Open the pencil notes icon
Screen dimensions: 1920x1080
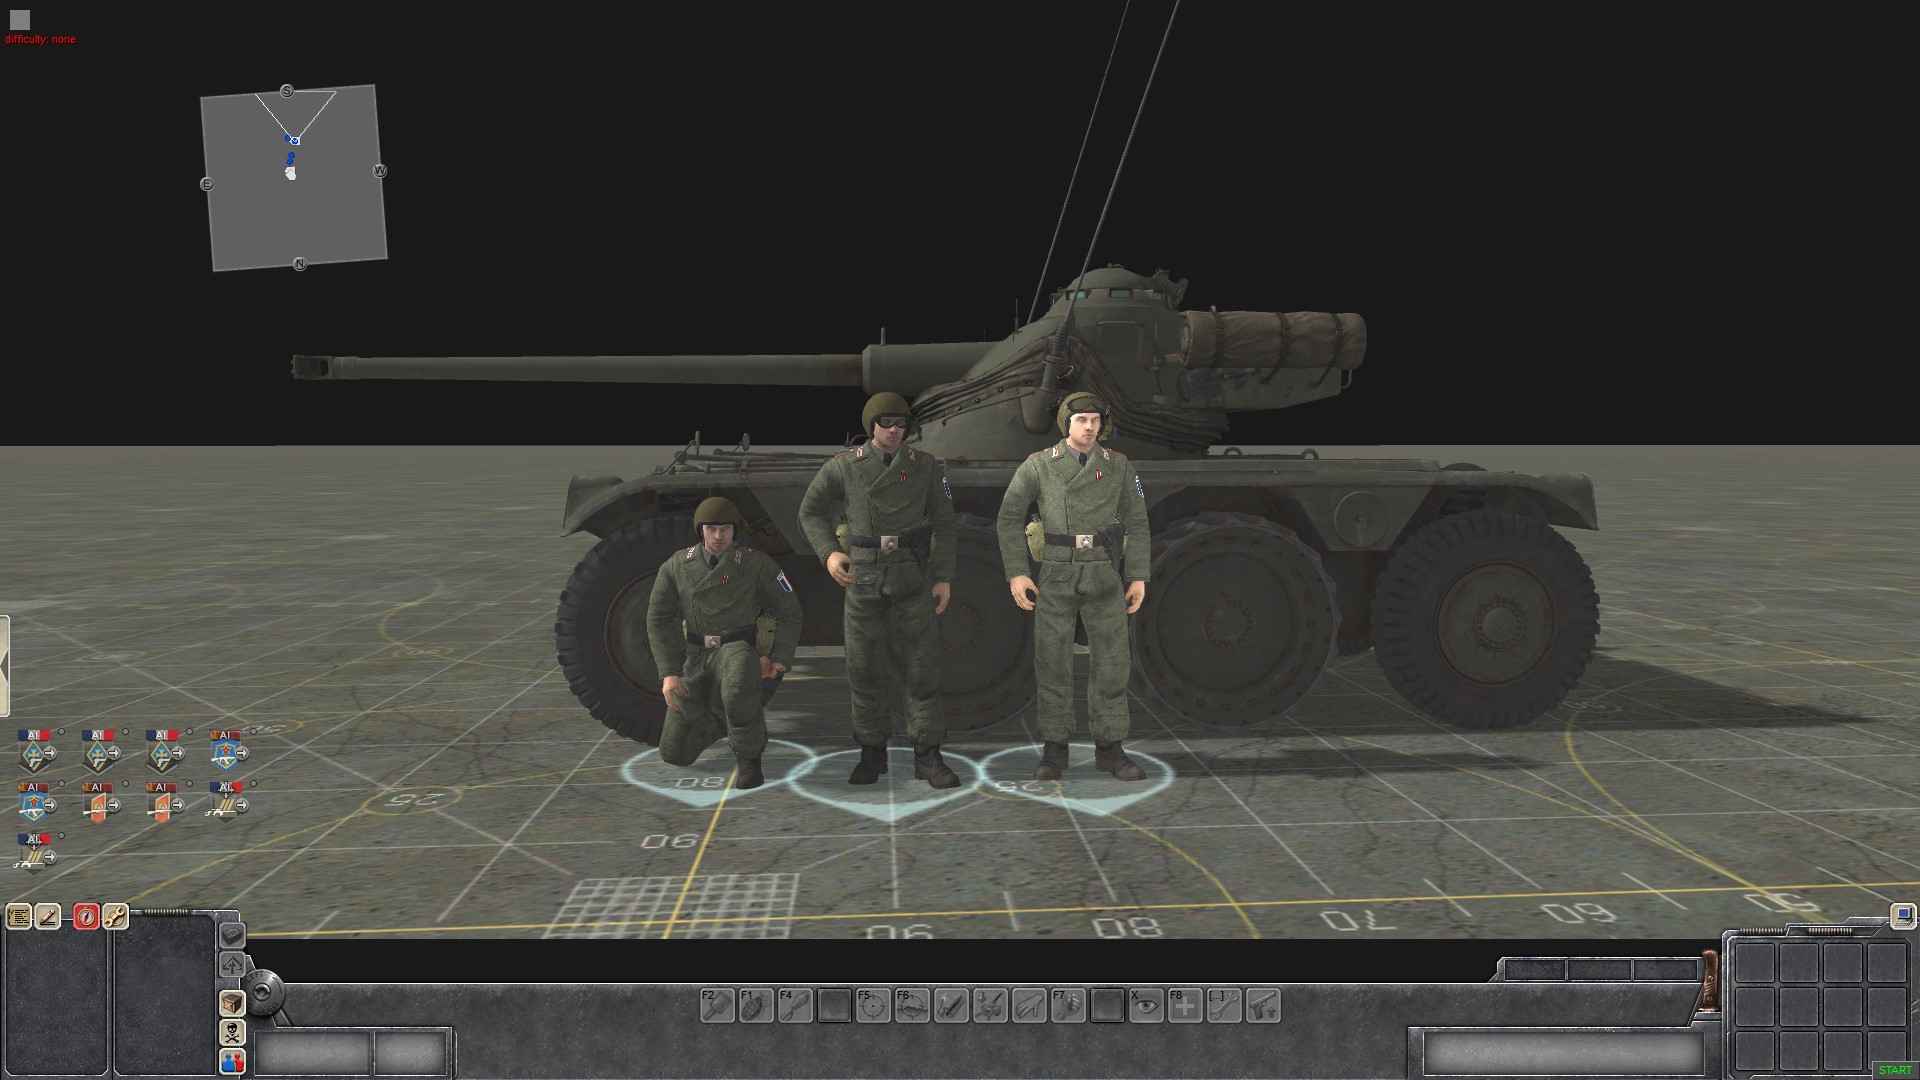[x=48, y=916]
